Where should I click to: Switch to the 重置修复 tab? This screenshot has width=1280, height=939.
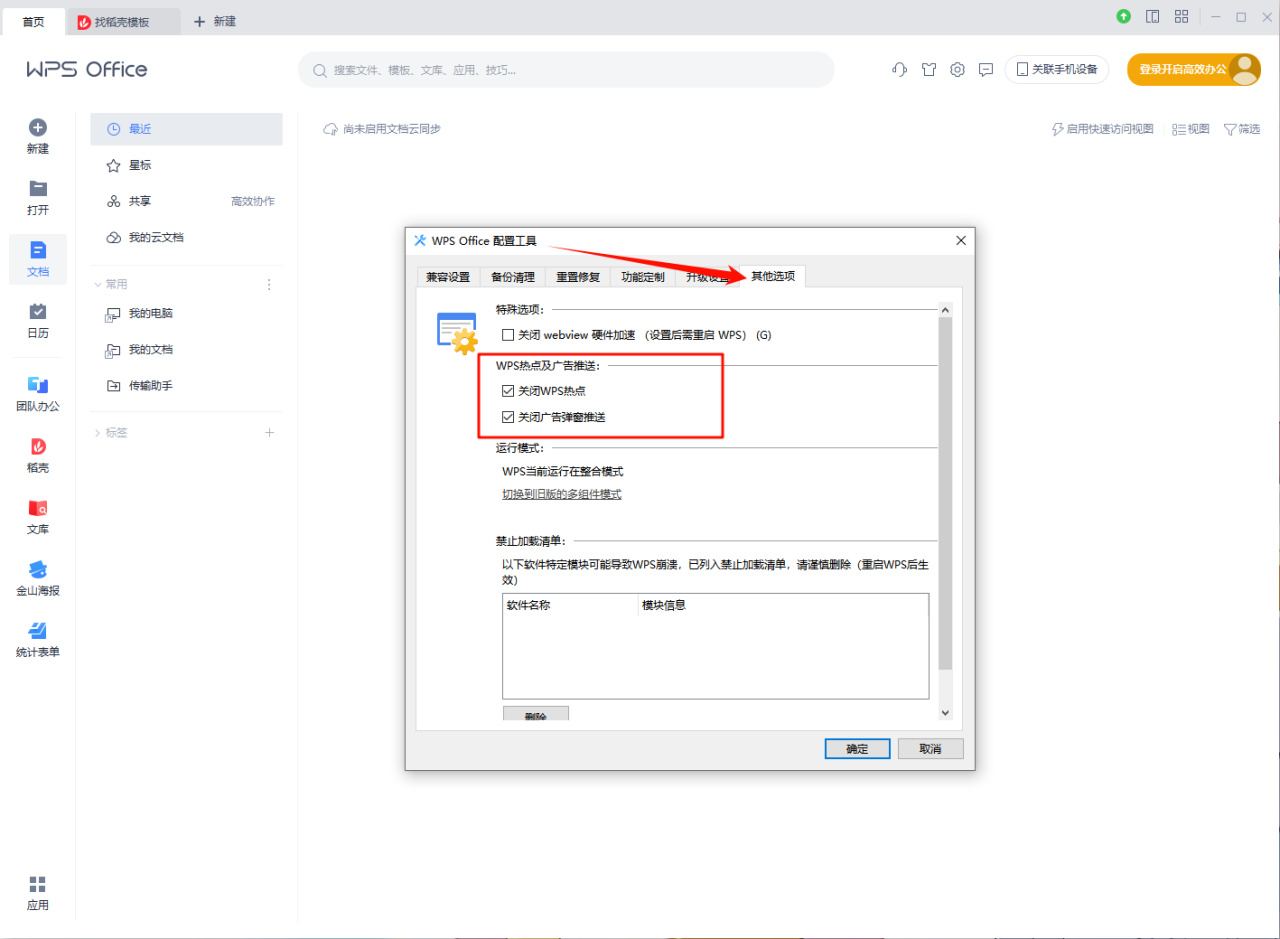[x=578, y=277]
